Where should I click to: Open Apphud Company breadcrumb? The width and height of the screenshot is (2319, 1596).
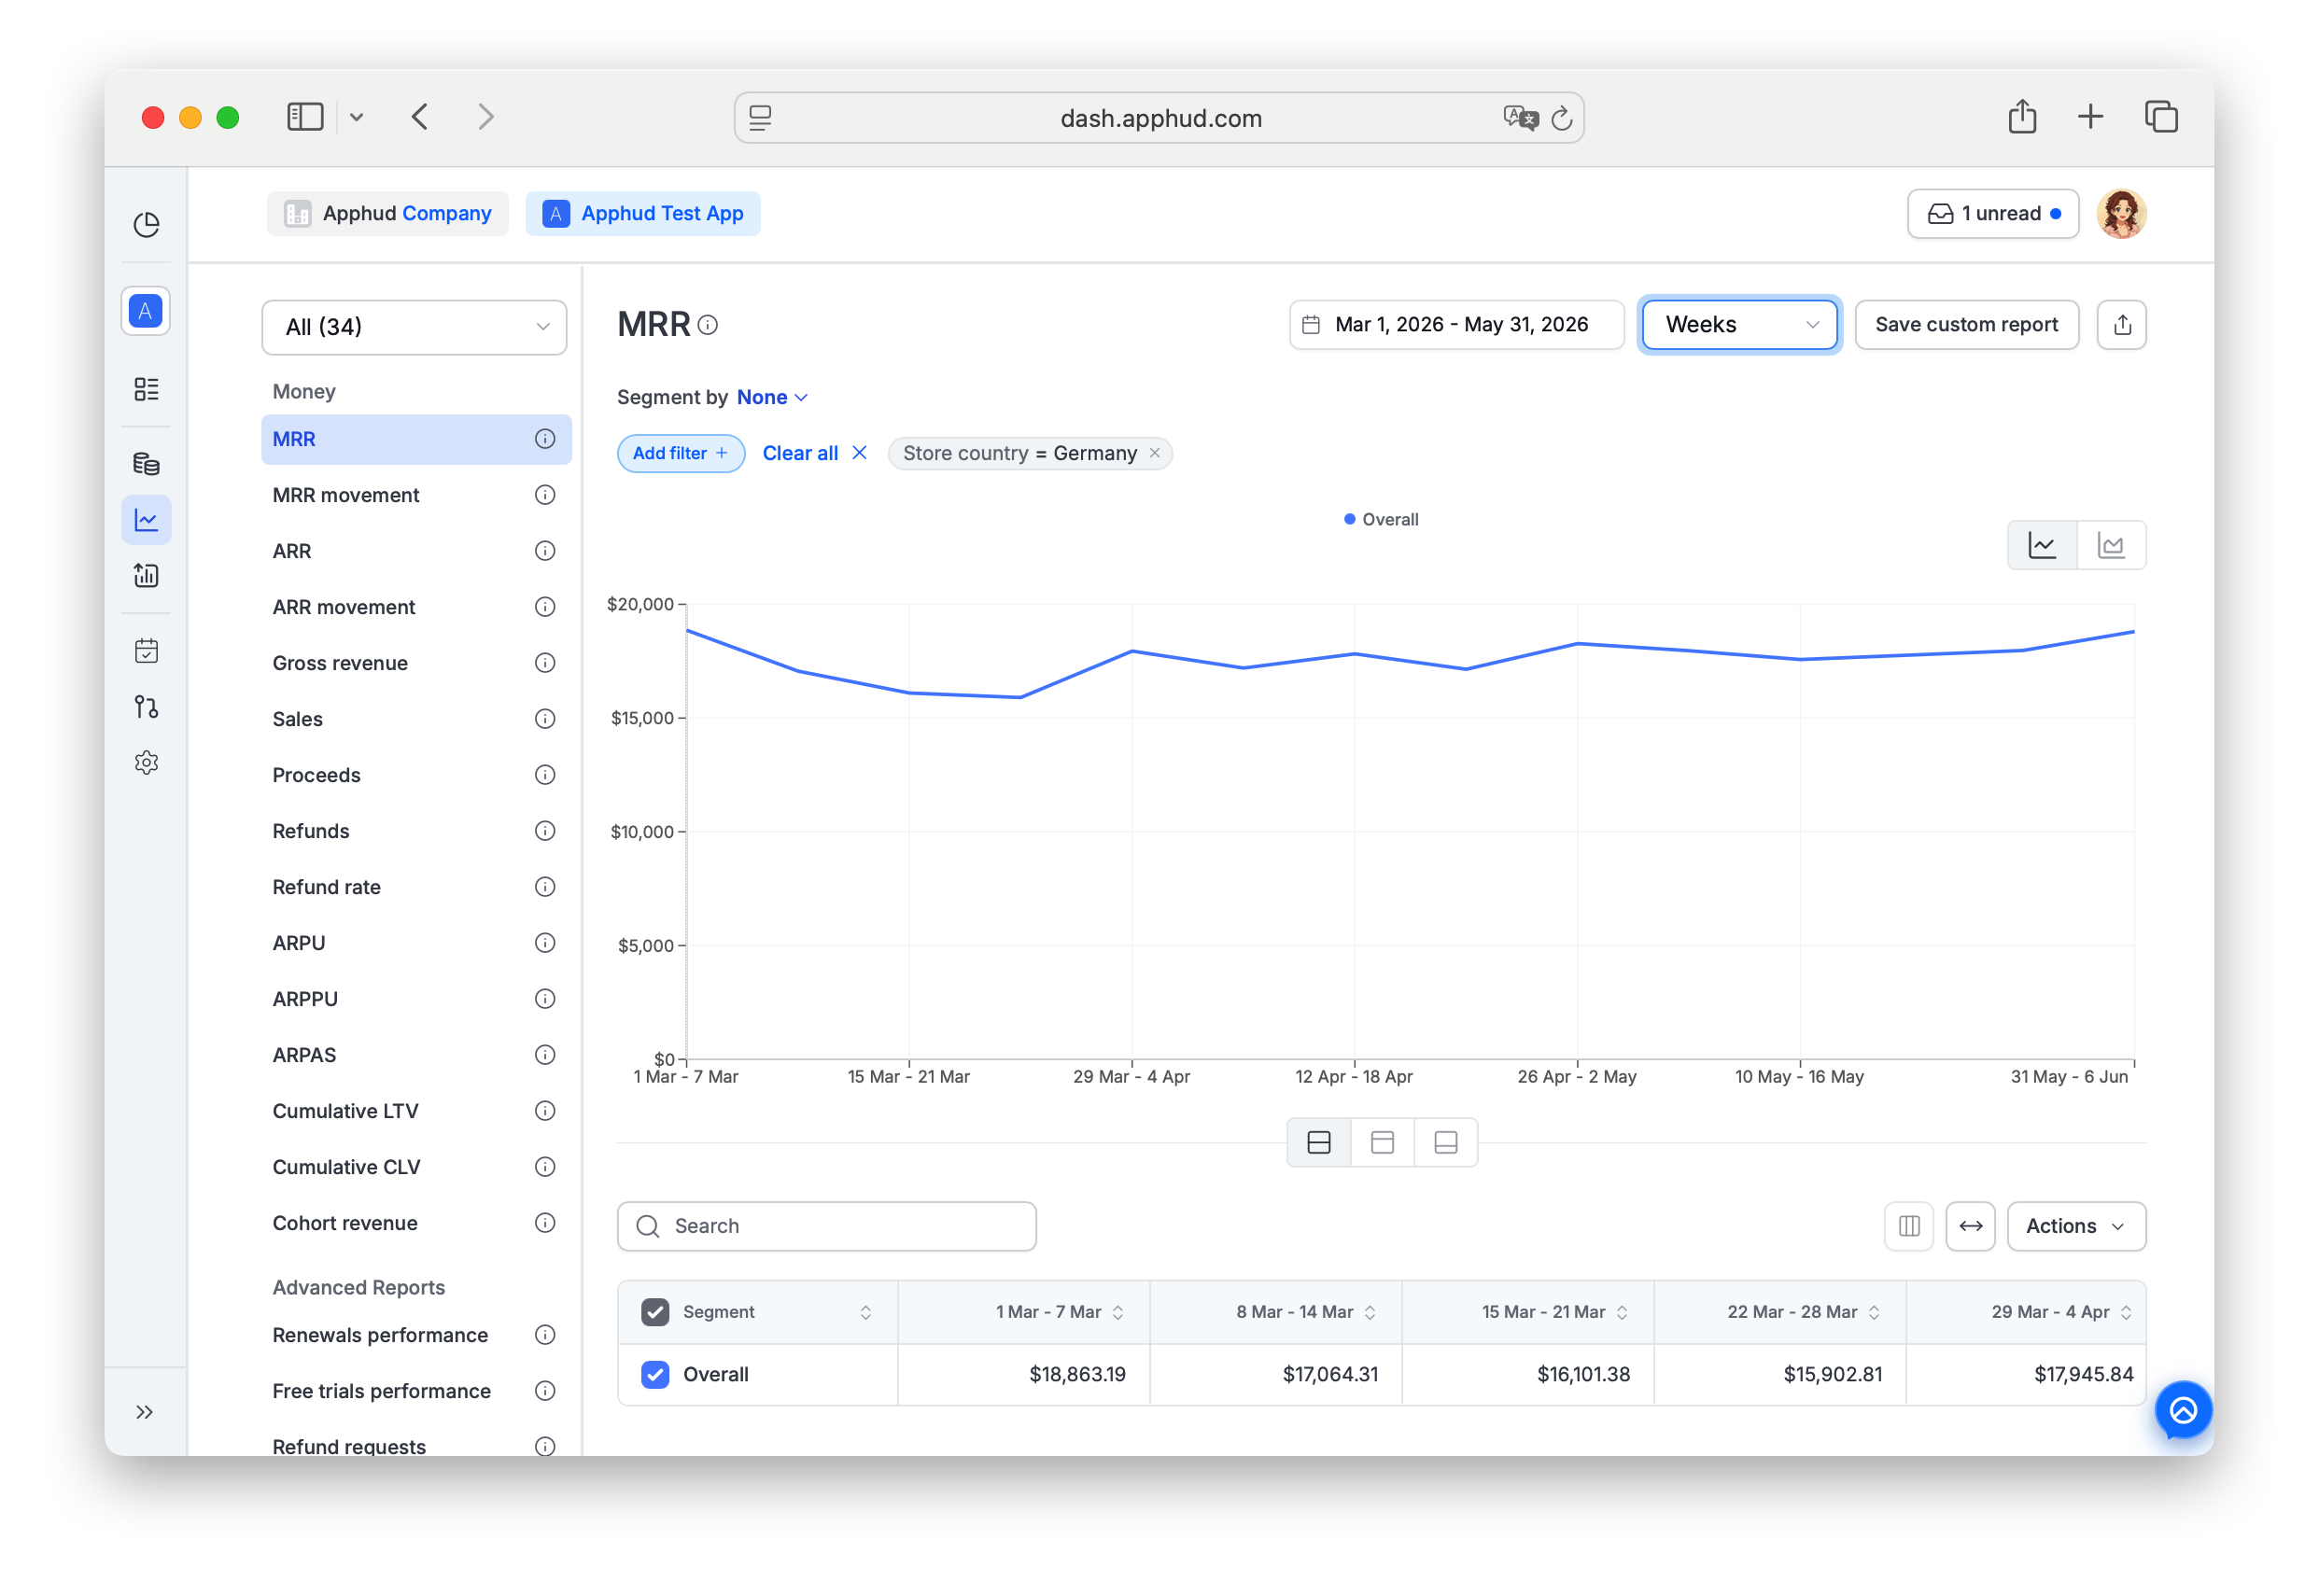coord(388,214)
